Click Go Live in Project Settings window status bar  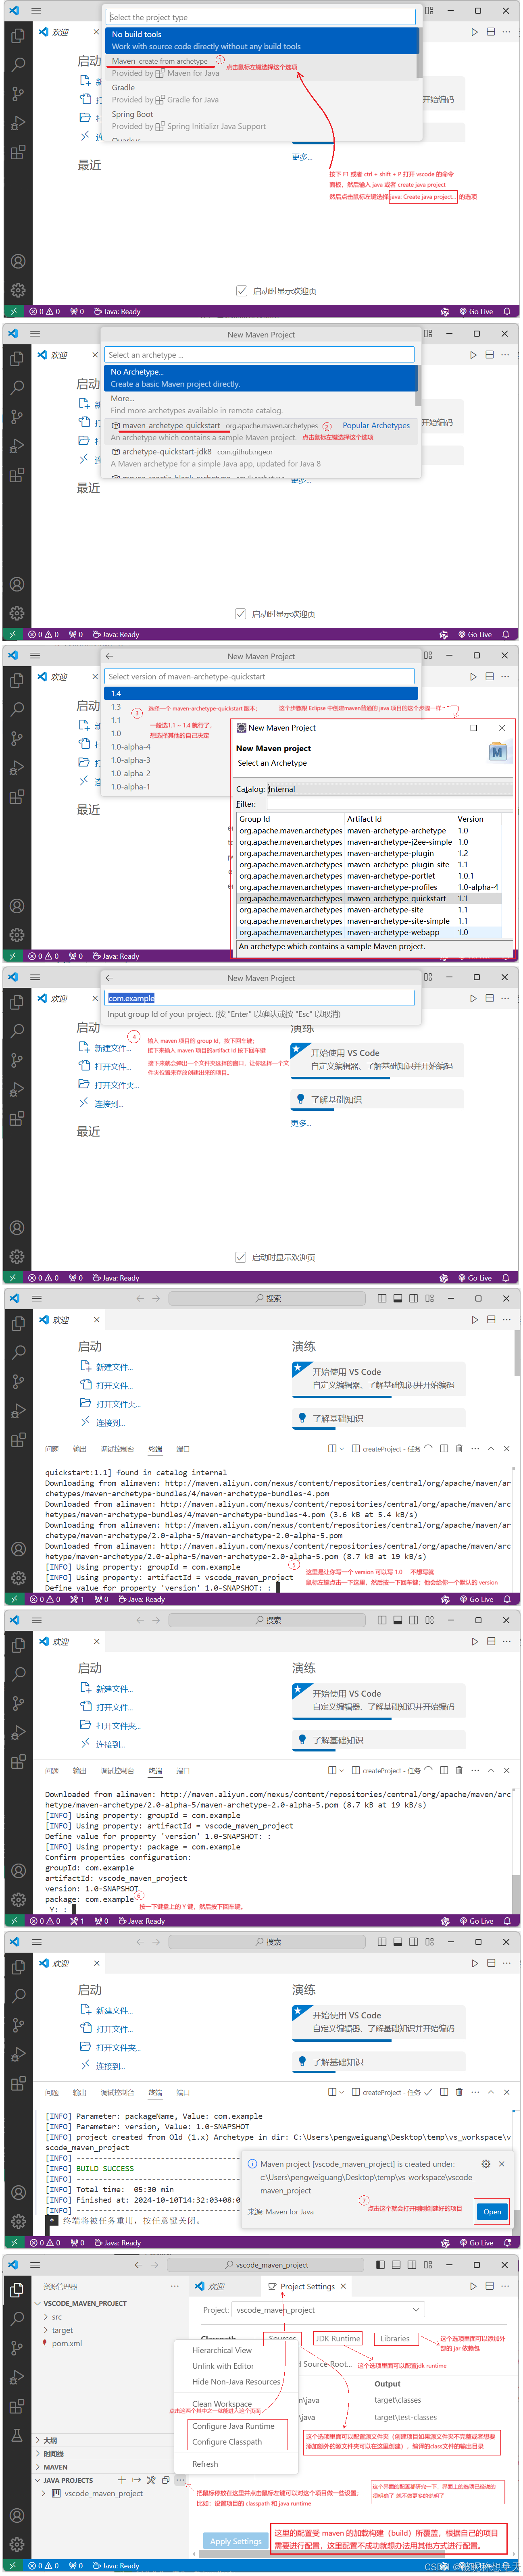(476, 2565)
